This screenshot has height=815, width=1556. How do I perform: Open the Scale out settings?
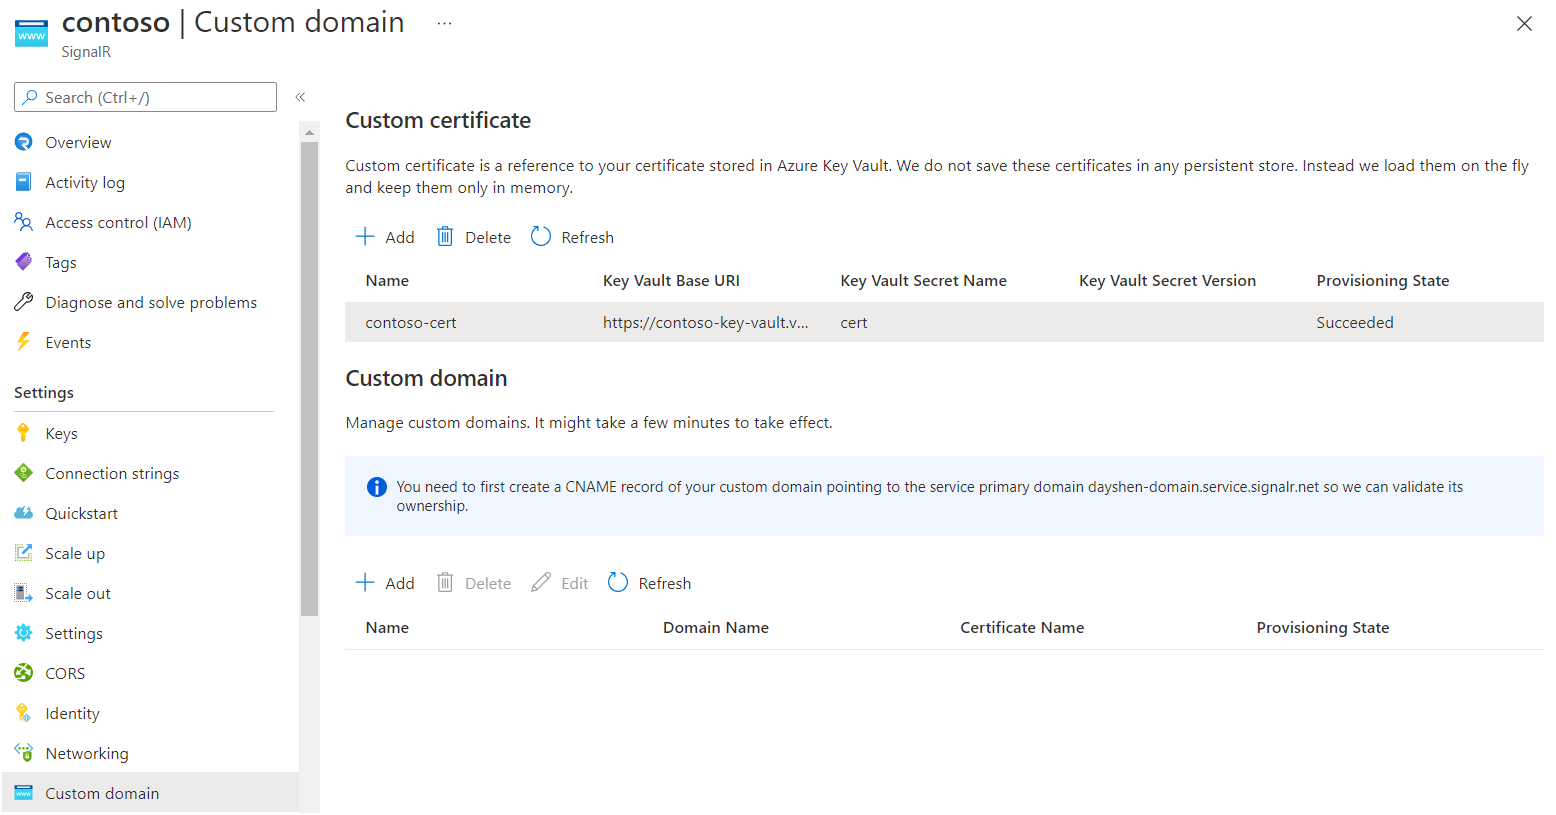(x=78, y=592)
